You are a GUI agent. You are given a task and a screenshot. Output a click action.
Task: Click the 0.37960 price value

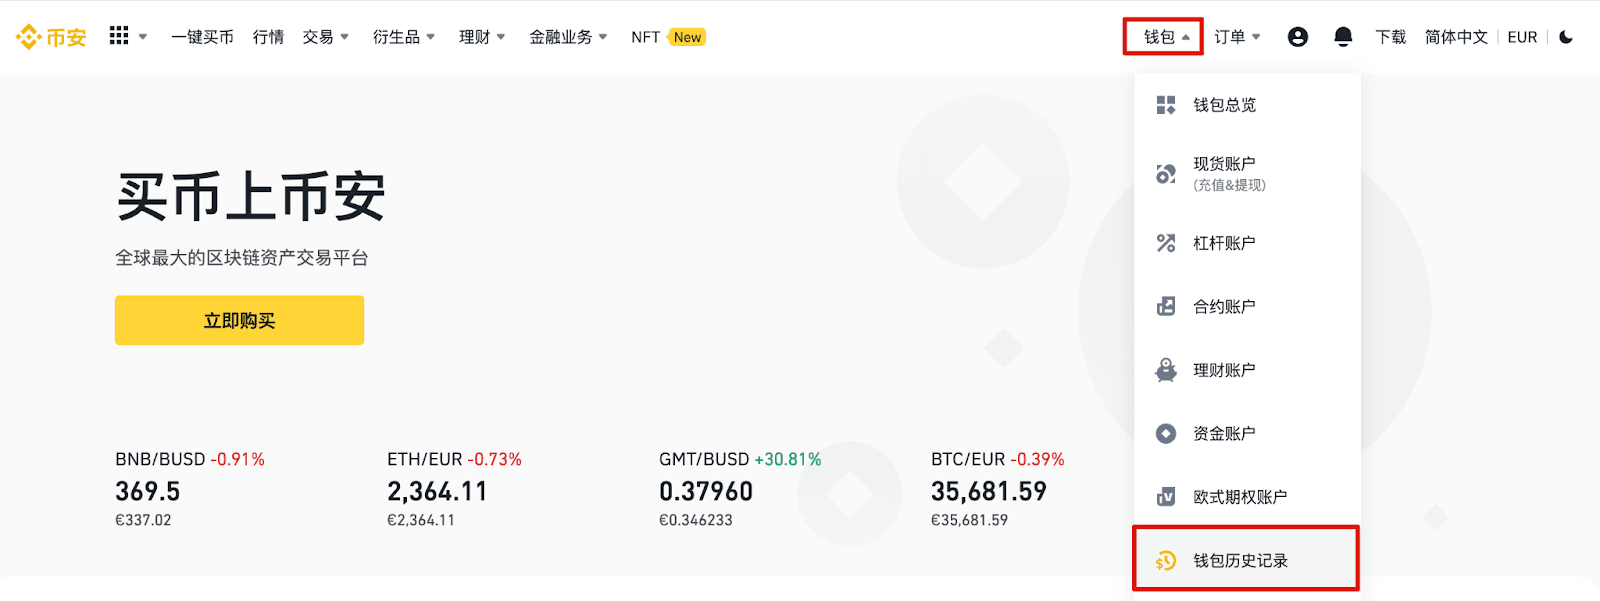click(706, 491)
